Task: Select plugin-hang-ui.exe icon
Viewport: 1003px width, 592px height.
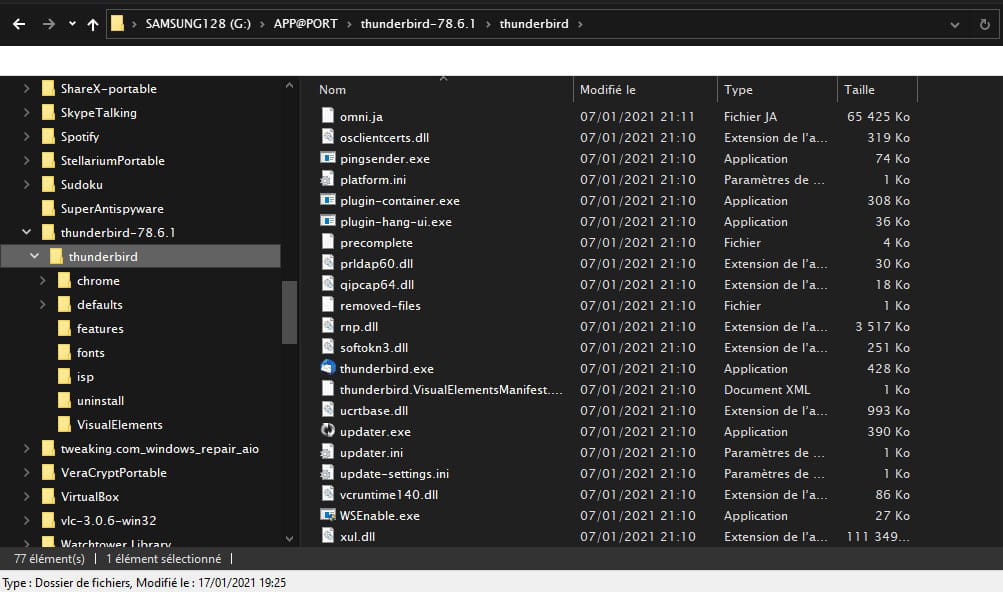Action: pyautogui.click(x=328, y=221)
